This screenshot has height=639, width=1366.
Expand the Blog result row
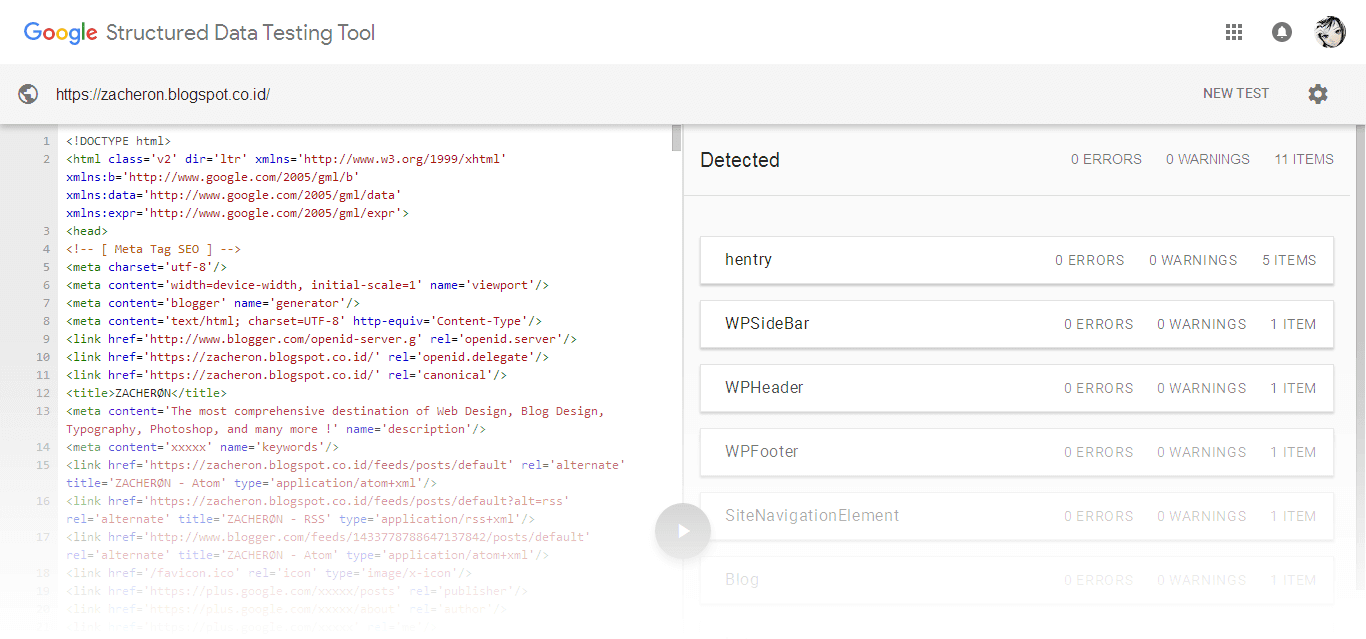point(1017,580)
